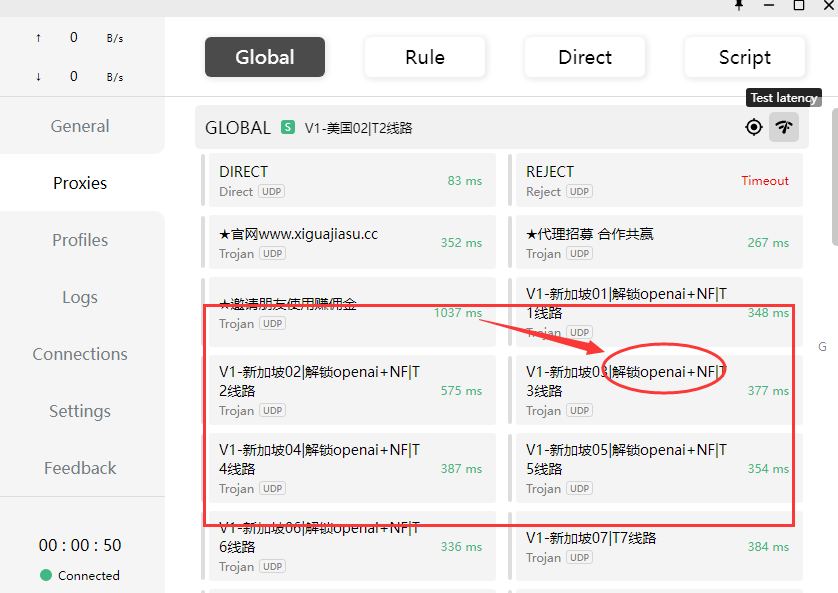Viewport: 838px width, 593px height.
Task: Switch proxy mode to Script
Action: tap(745, 57)
